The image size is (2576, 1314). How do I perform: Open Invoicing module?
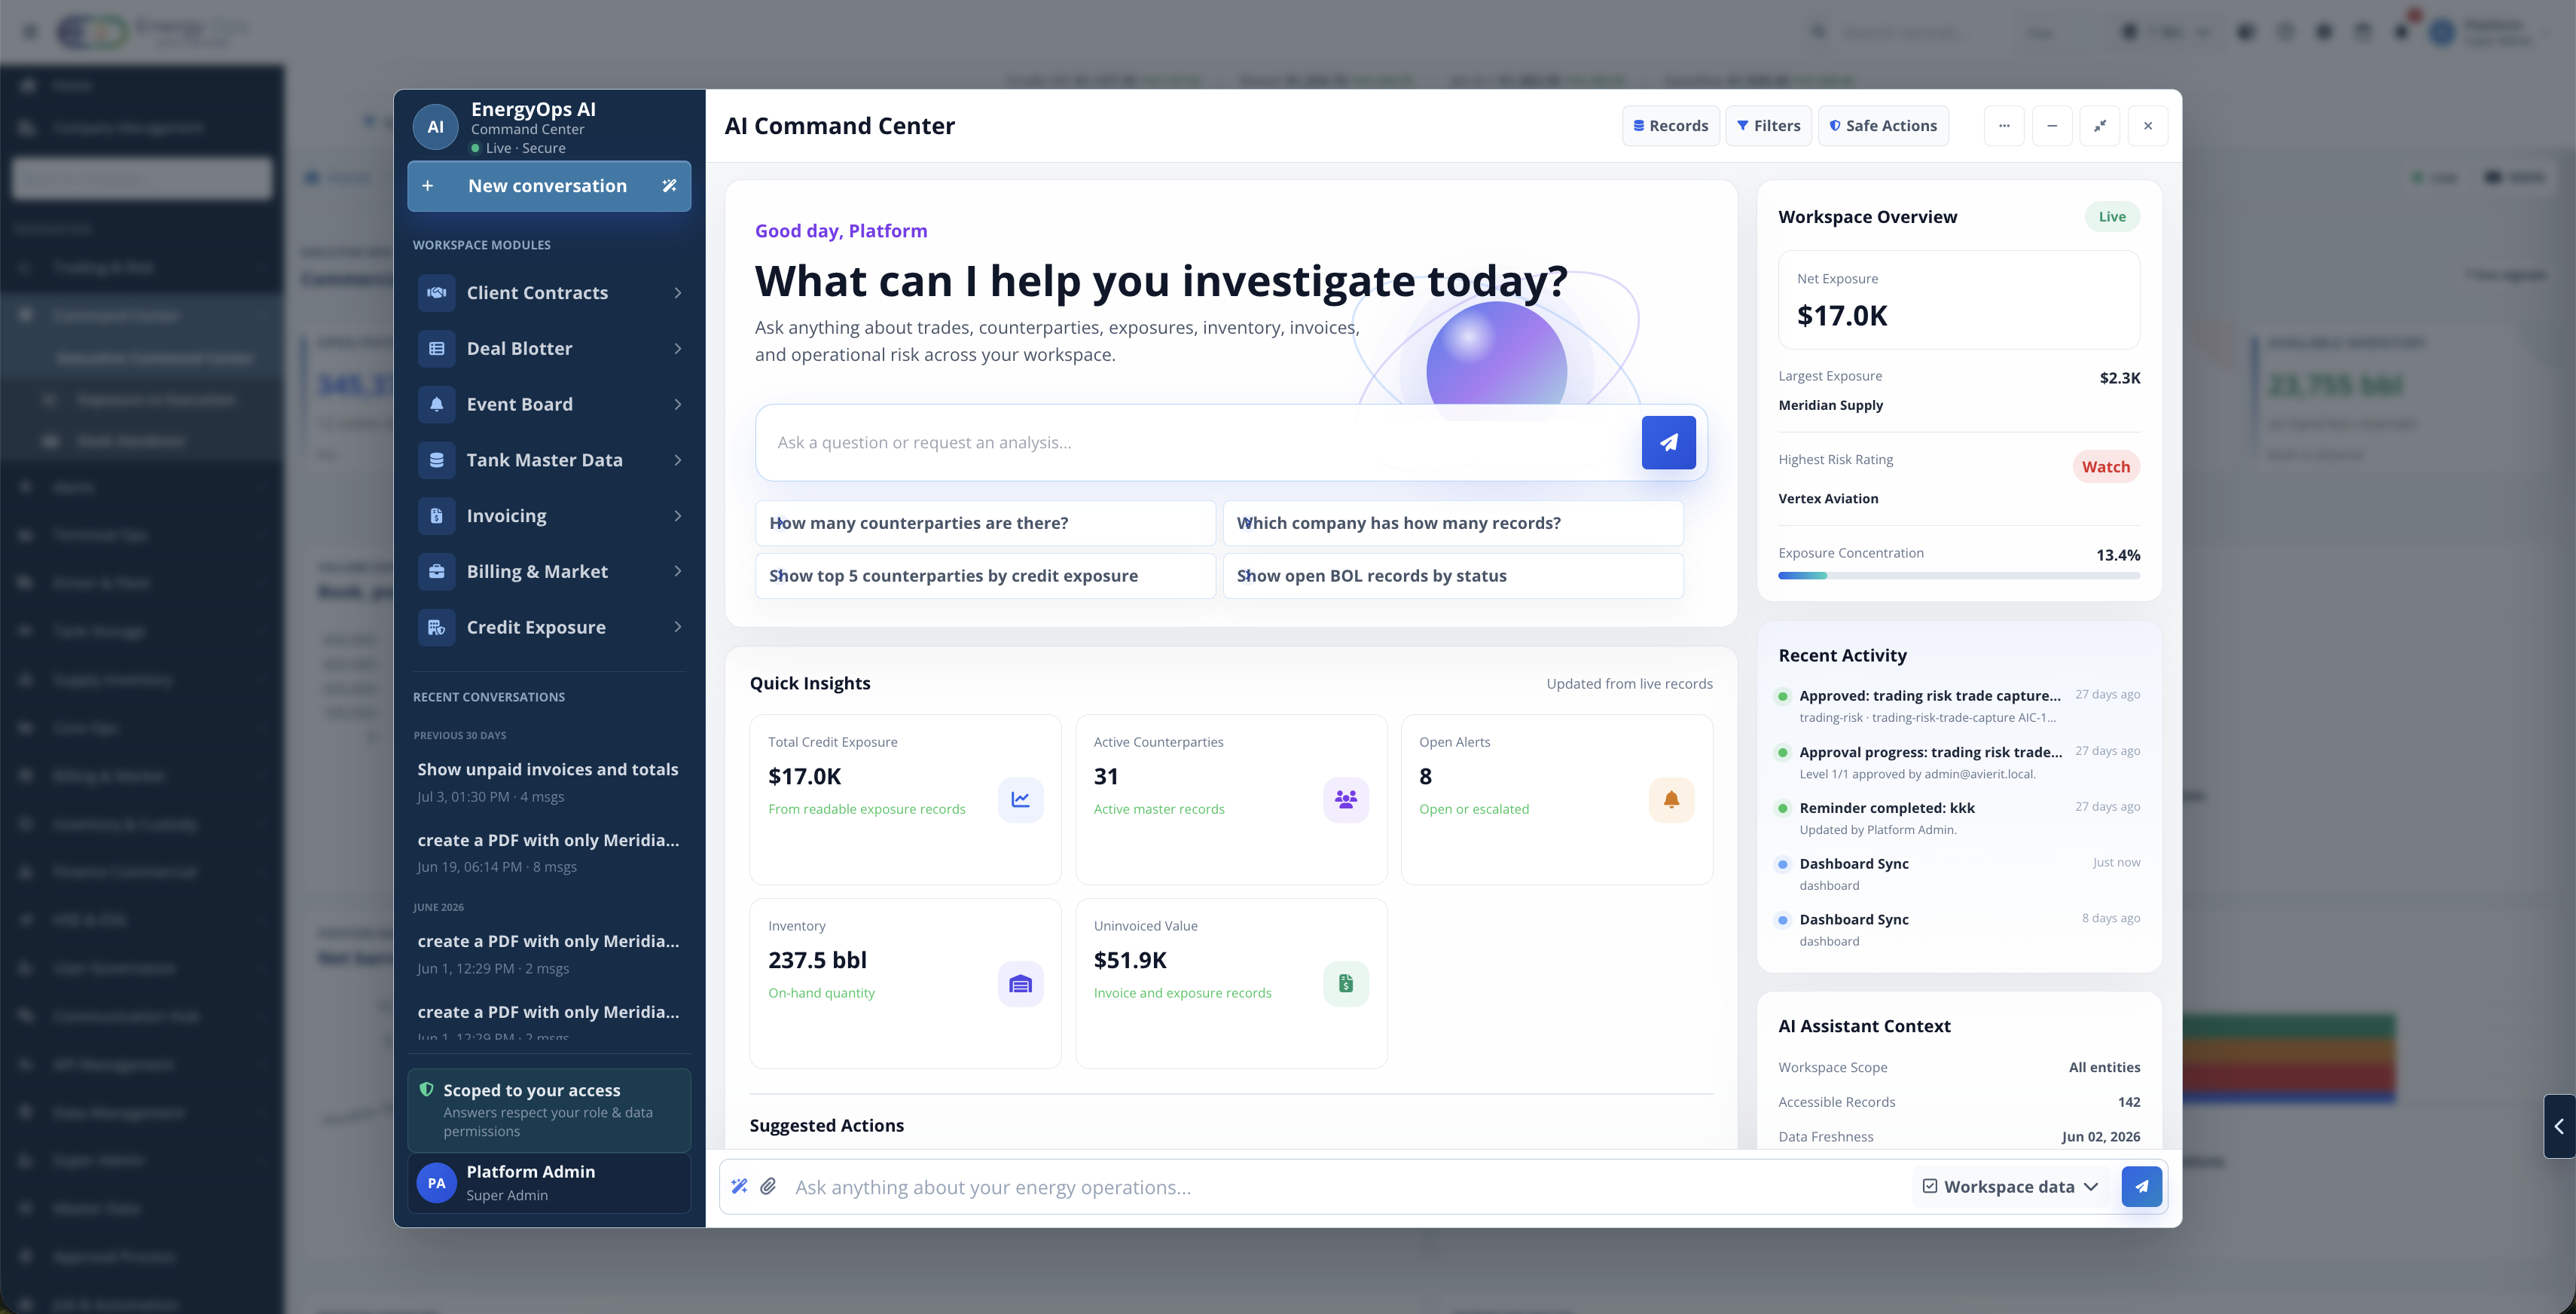click(x=549, y=516)
